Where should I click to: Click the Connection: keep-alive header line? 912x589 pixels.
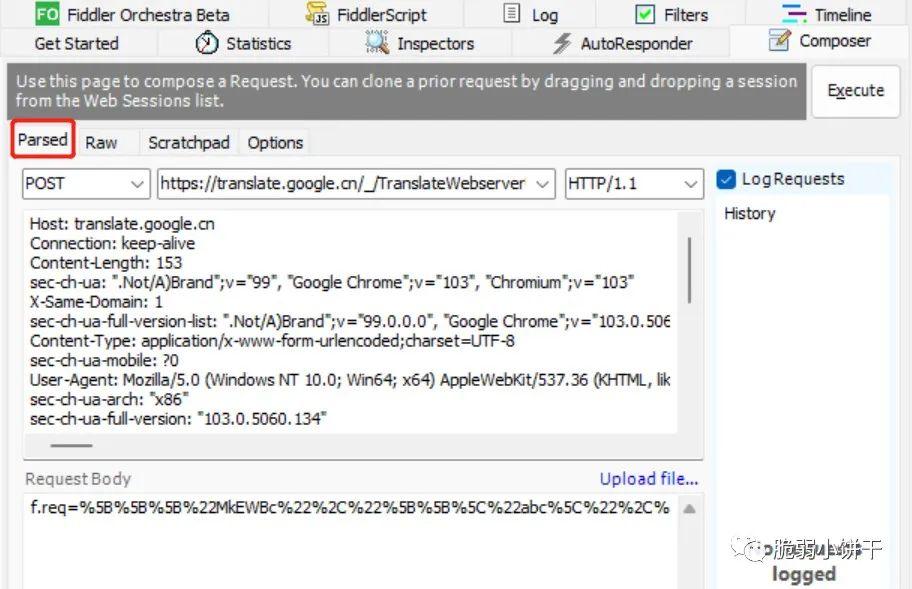[112, 243]
